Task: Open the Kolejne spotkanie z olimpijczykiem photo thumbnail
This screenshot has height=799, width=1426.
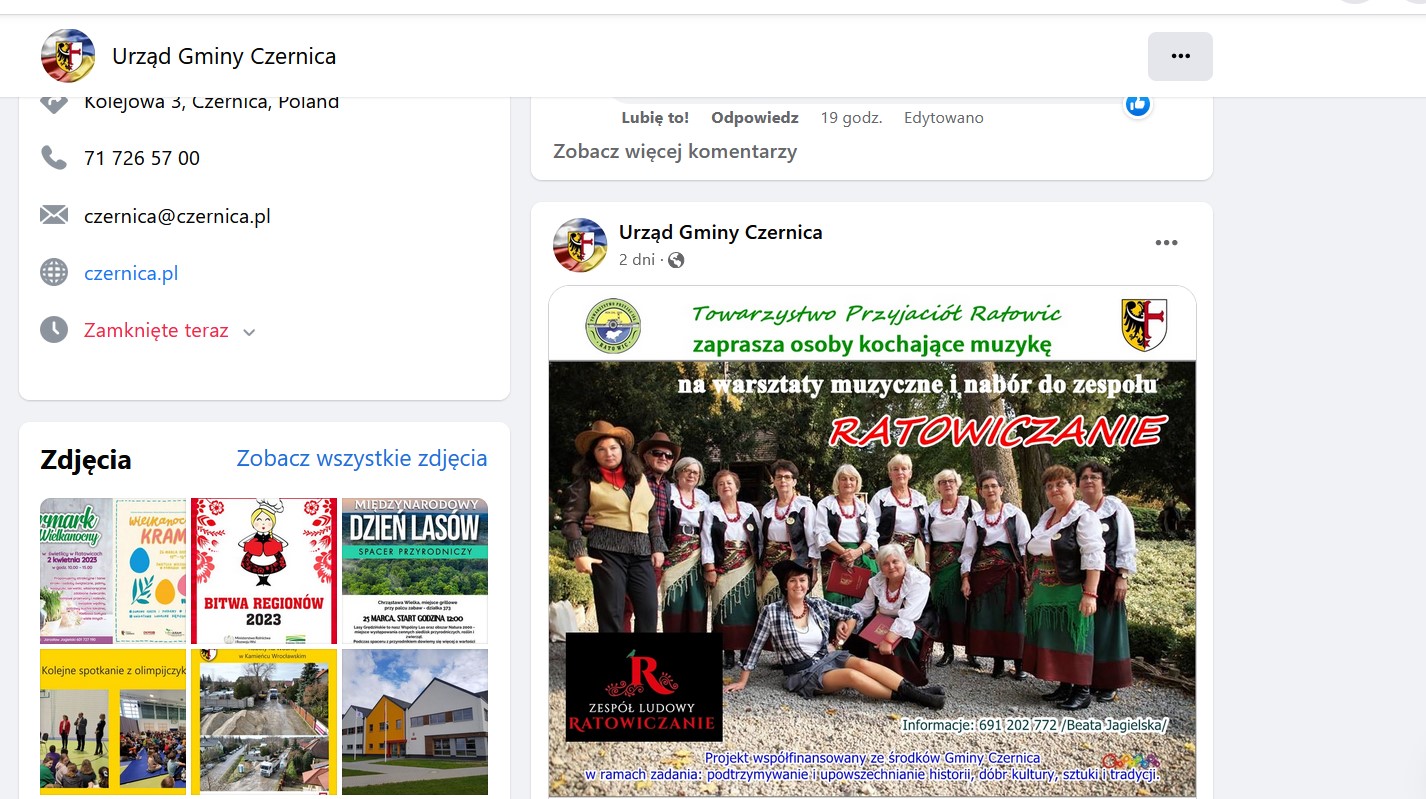Action: click(x=113, y=722)
